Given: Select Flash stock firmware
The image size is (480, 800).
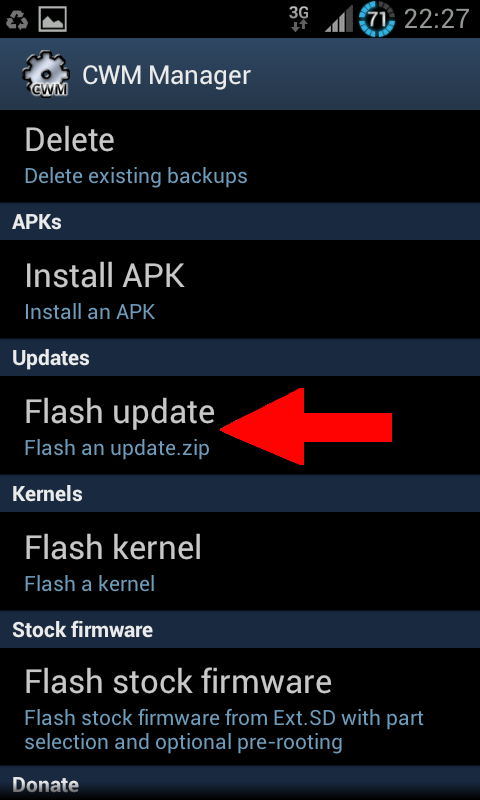Looking at the screenshot, I should click(x=240, y=707).
